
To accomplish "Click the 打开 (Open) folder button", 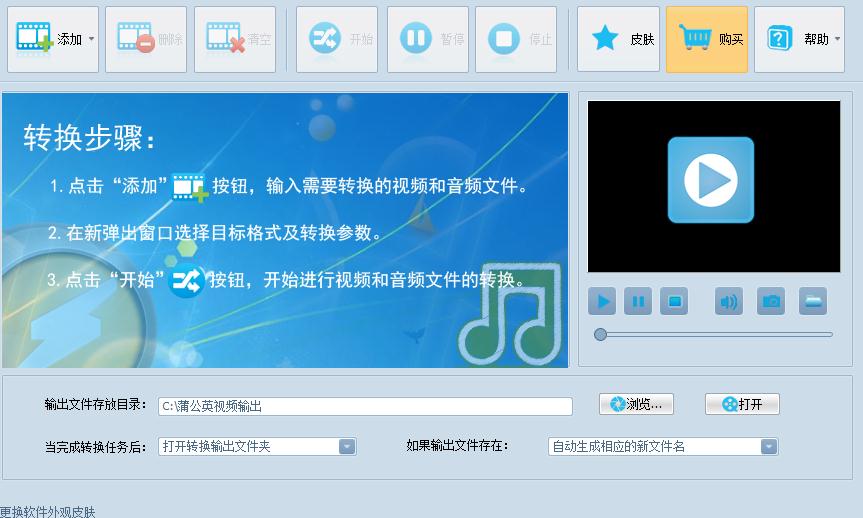I will click(742, 404).
